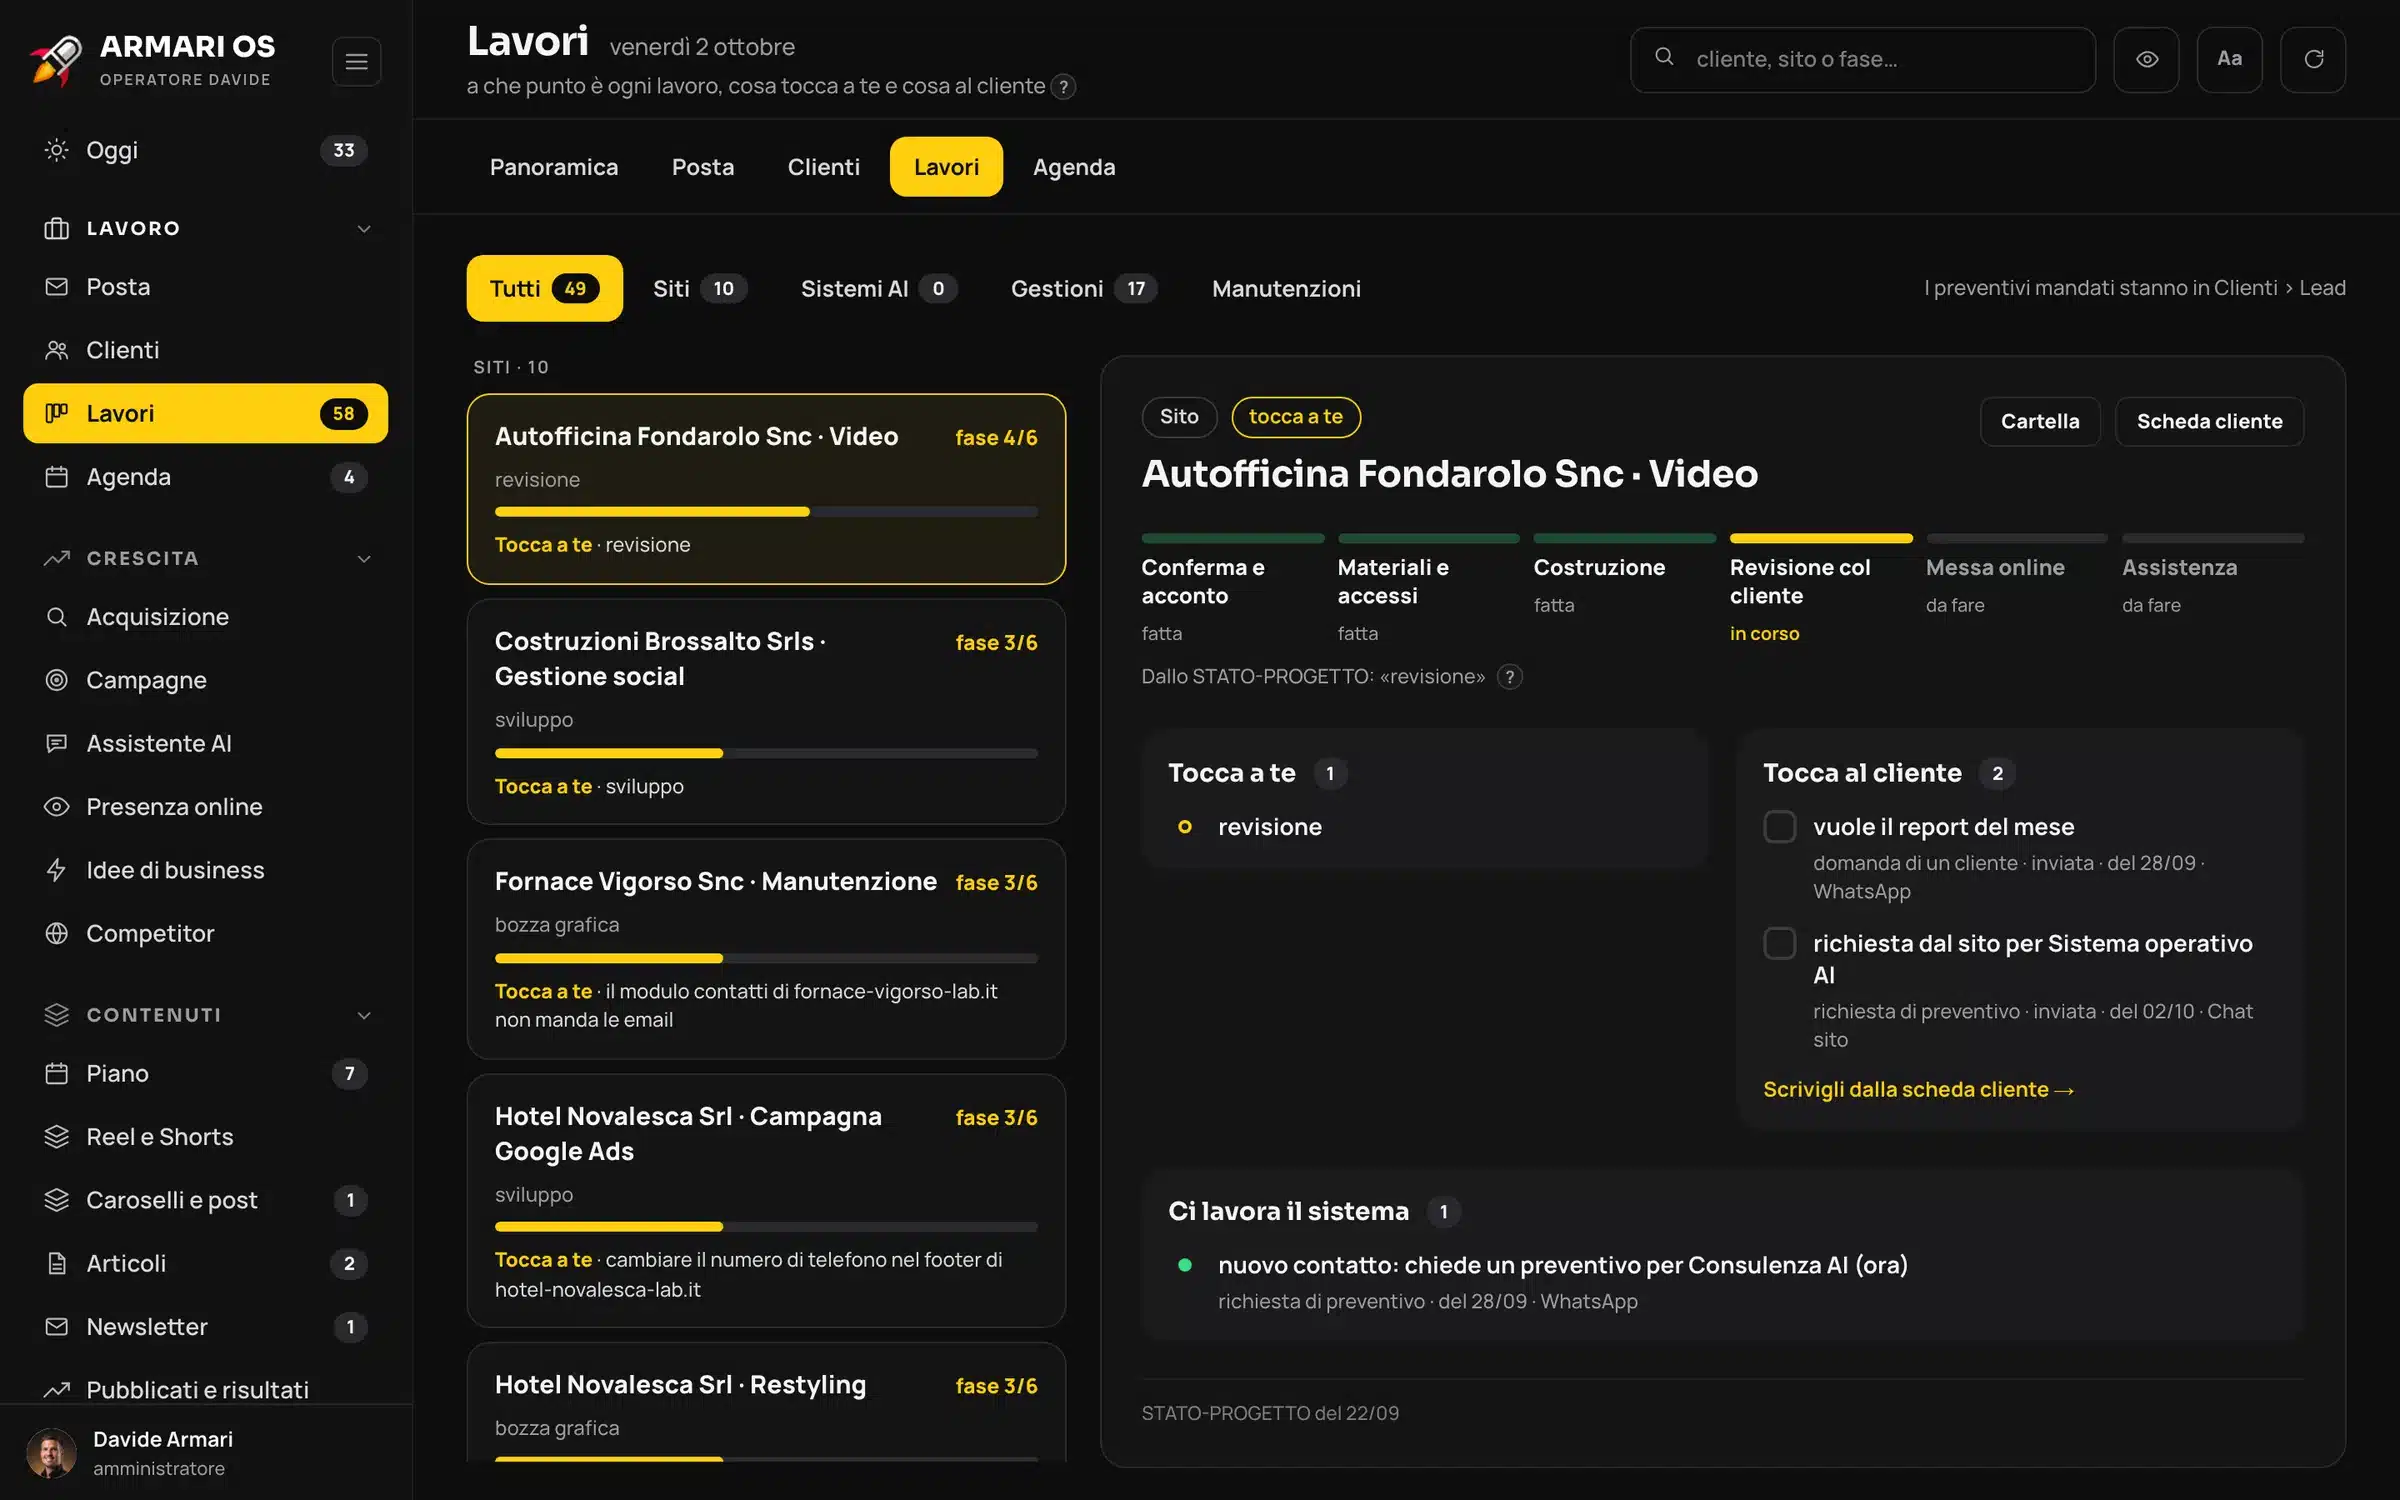Show help for the Lavori subtitle question mark
The height and width of the screenshot is (1500, 2400).
(x=1064, y=87)
